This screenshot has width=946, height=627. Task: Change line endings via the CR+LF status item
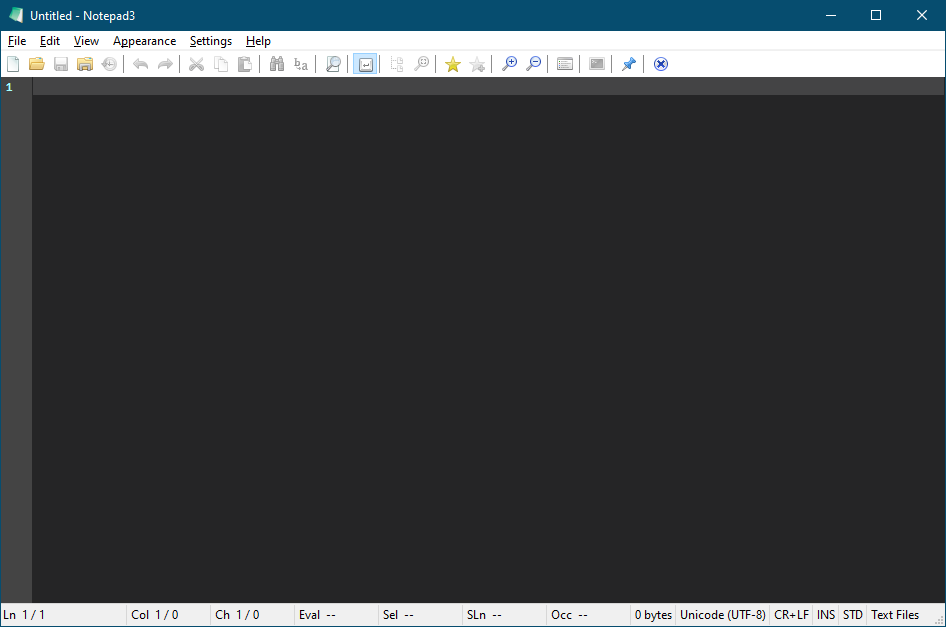790,614
